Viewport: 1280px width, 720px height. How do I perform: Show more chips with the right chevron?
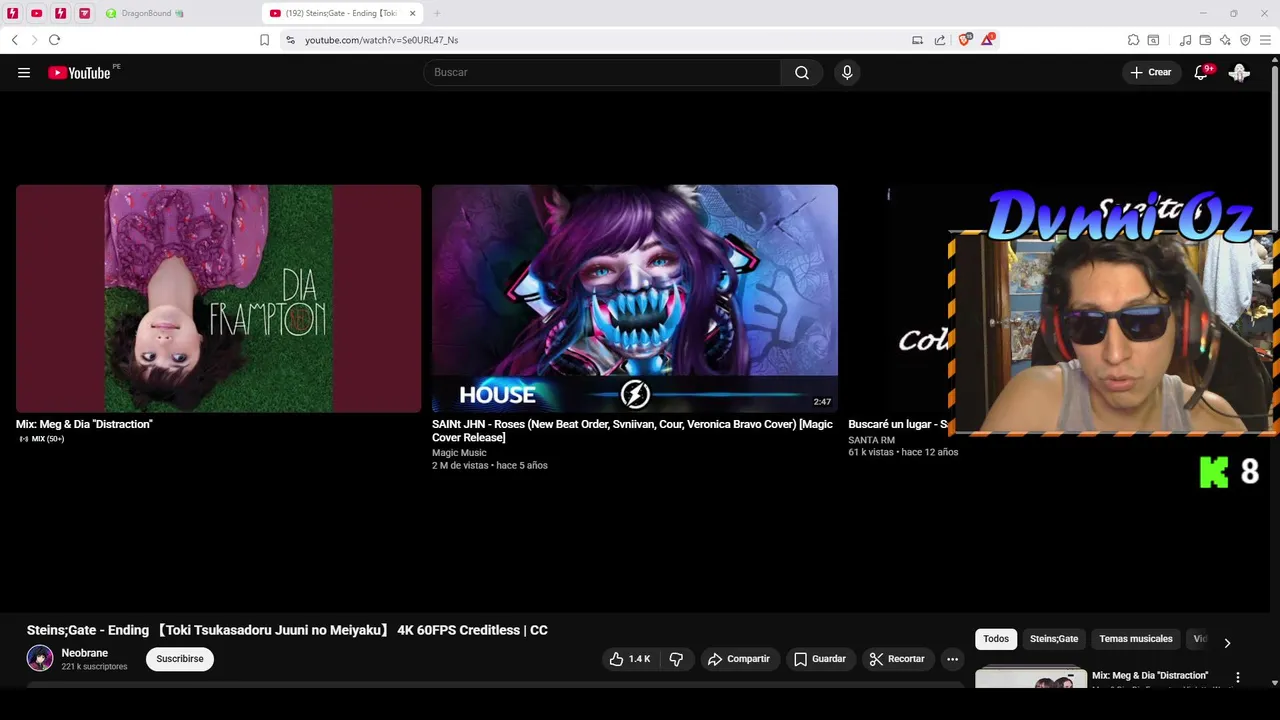click(x=1227, y=642)
